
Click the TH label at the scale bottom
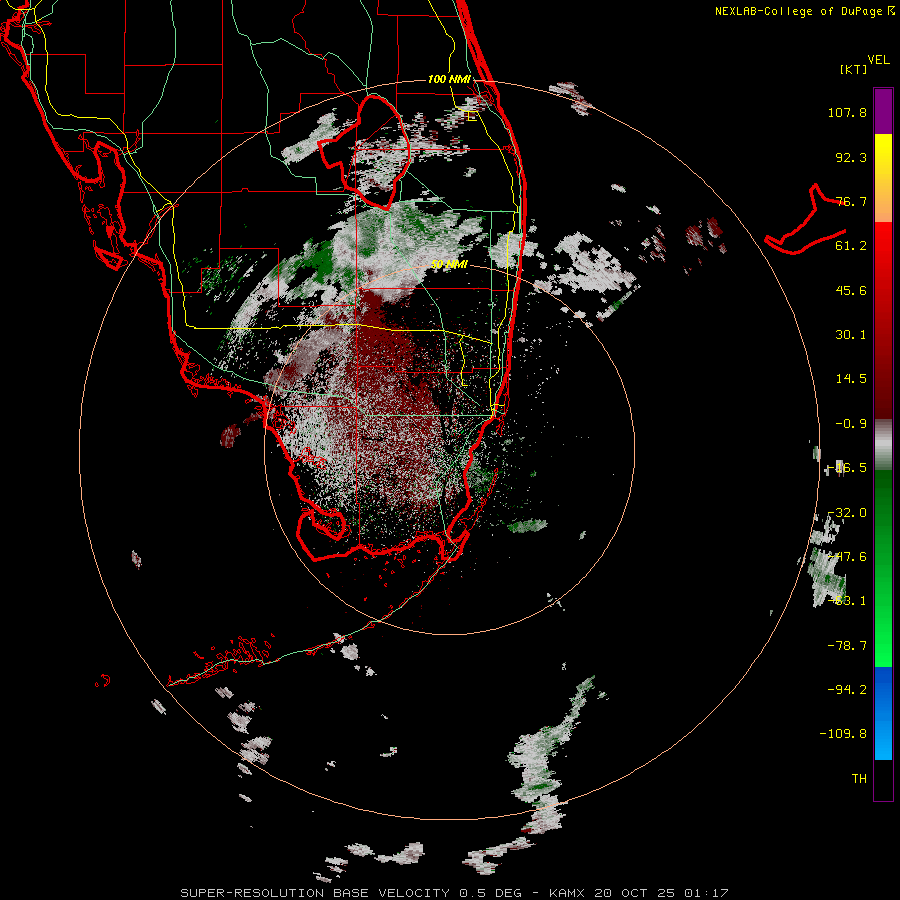click(x=859, y=778)
